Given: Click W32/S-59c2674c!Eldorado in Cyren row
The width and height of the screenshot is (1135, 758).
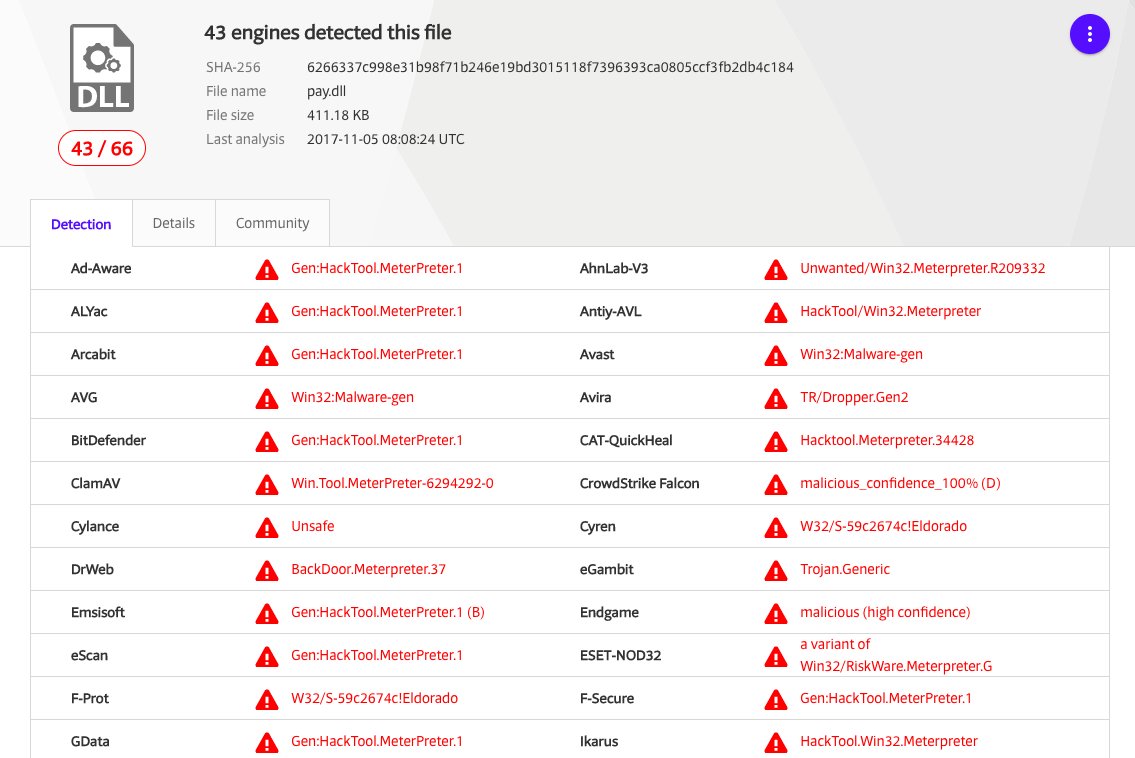Looking at the screenshot, I should point(883,526).
